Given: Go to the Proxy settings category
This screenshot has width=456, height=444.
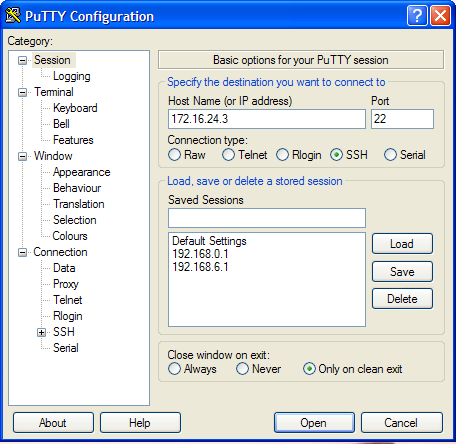Looking at the screenshot, I should pos(66,284).
